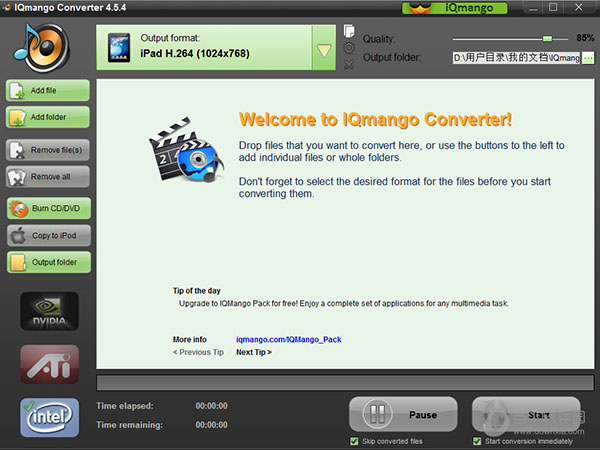The image size is (600, 450).
Task: Click the copy pages icon beside format
Action: point(349,31)
